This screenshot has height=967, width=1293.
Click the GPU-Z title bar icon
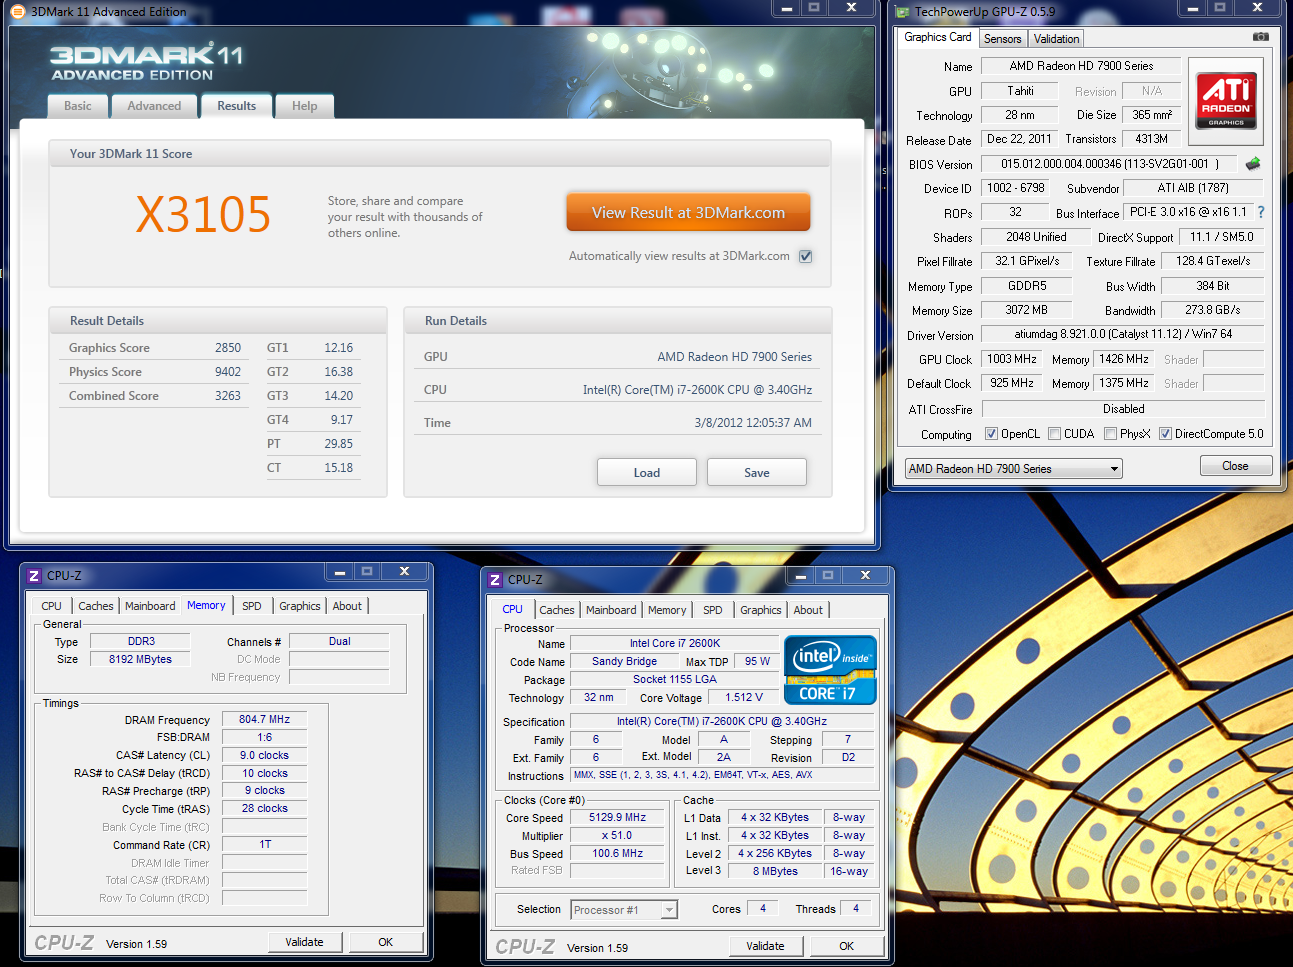(903, 12)
